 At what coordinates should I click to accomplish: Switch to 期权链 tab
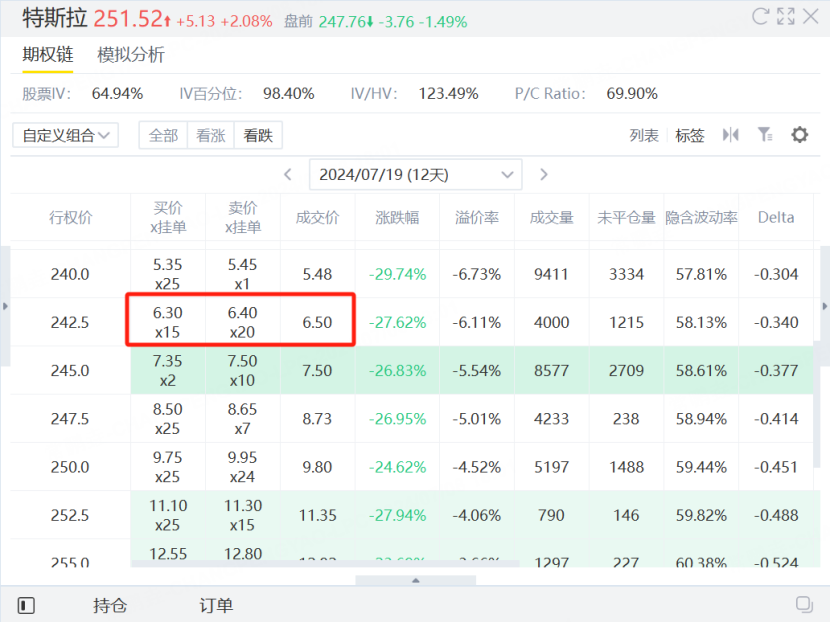48,55
